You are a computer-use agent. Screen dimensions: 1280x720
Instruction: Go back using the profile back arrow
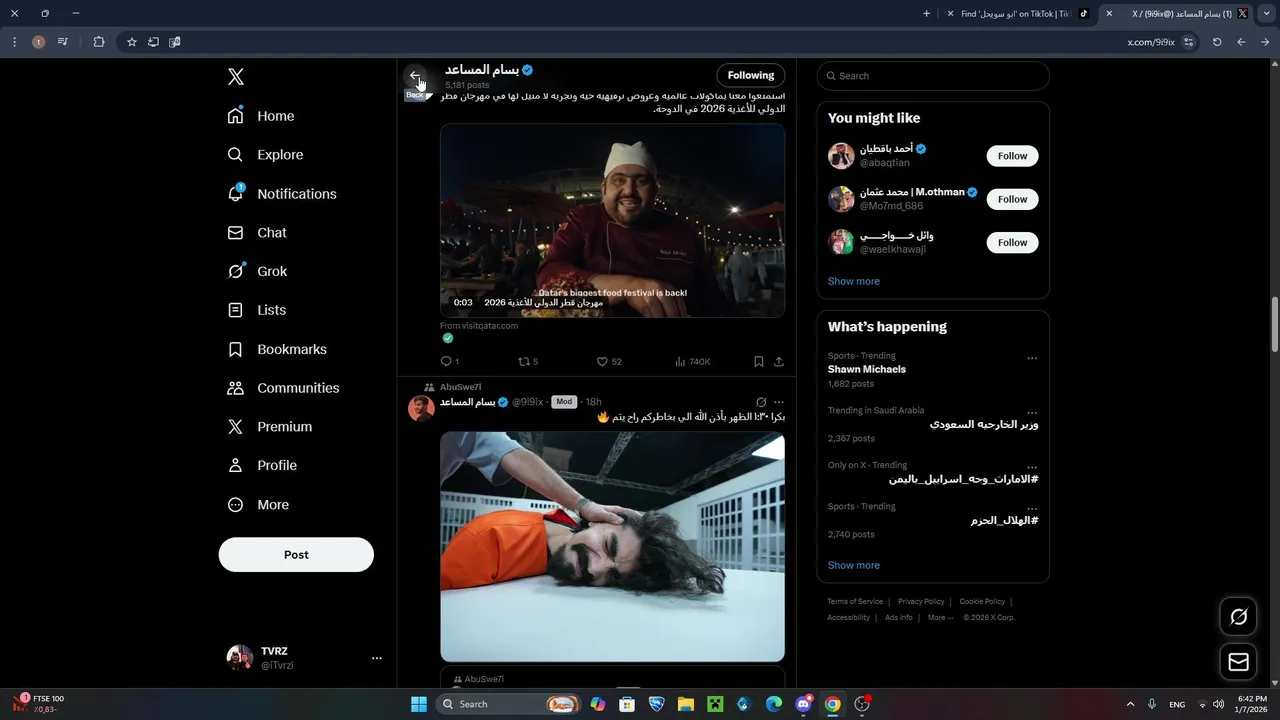click(x=415, y=76)
